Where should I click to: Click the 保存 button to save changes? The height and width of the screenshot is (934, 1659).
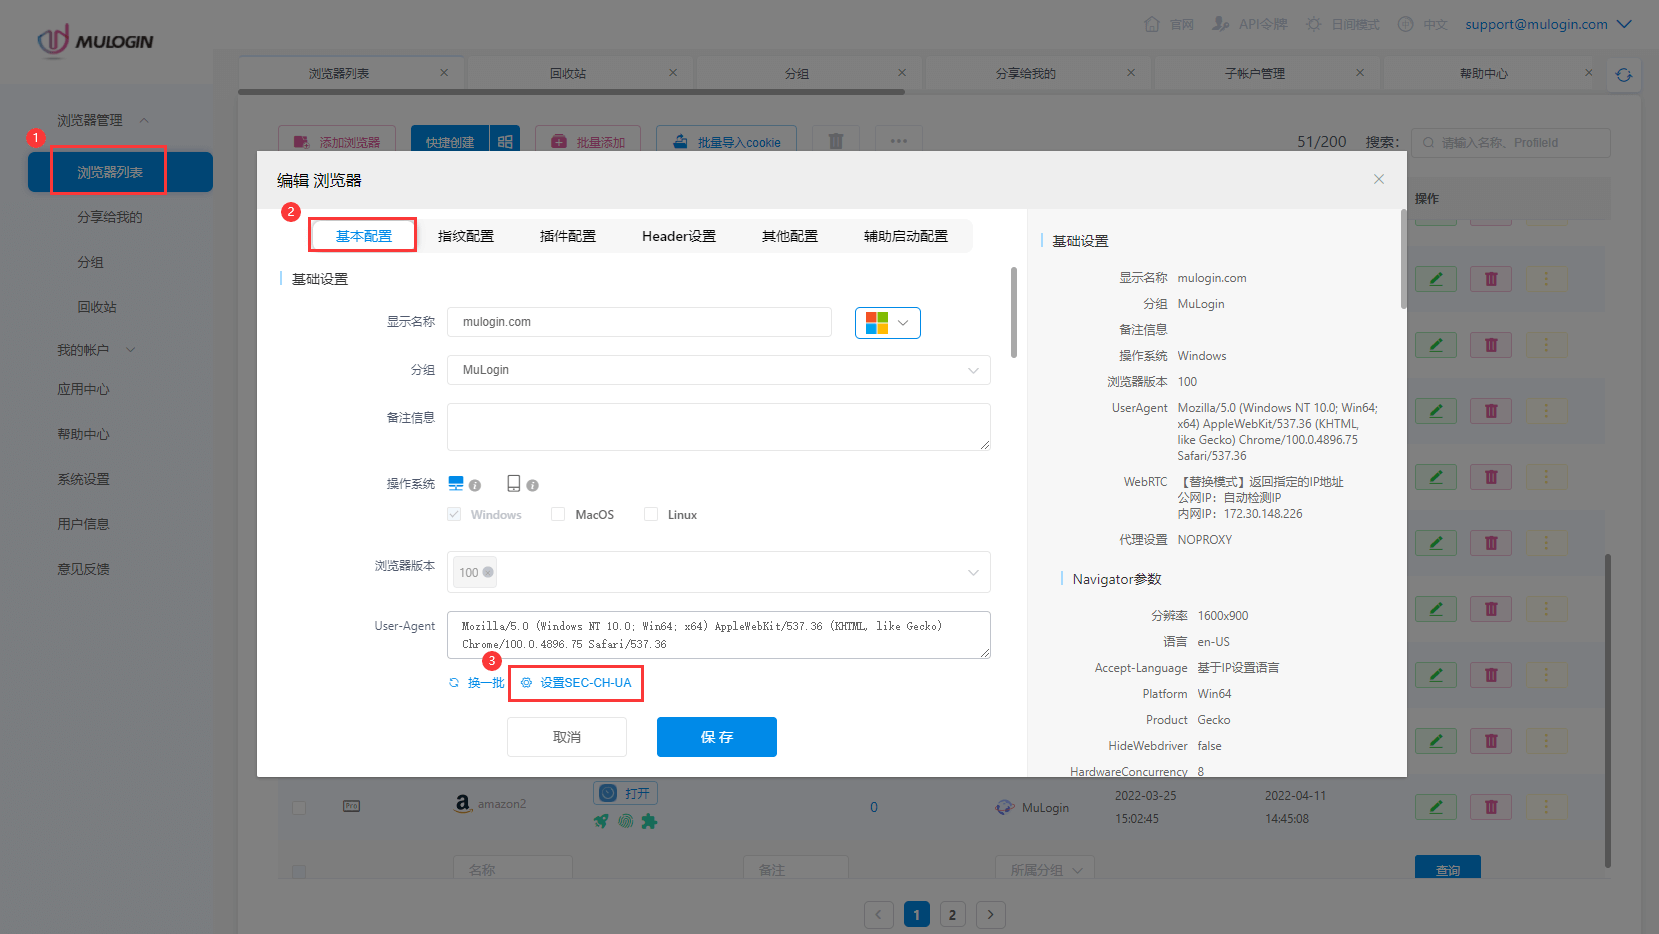click(716, 737)
